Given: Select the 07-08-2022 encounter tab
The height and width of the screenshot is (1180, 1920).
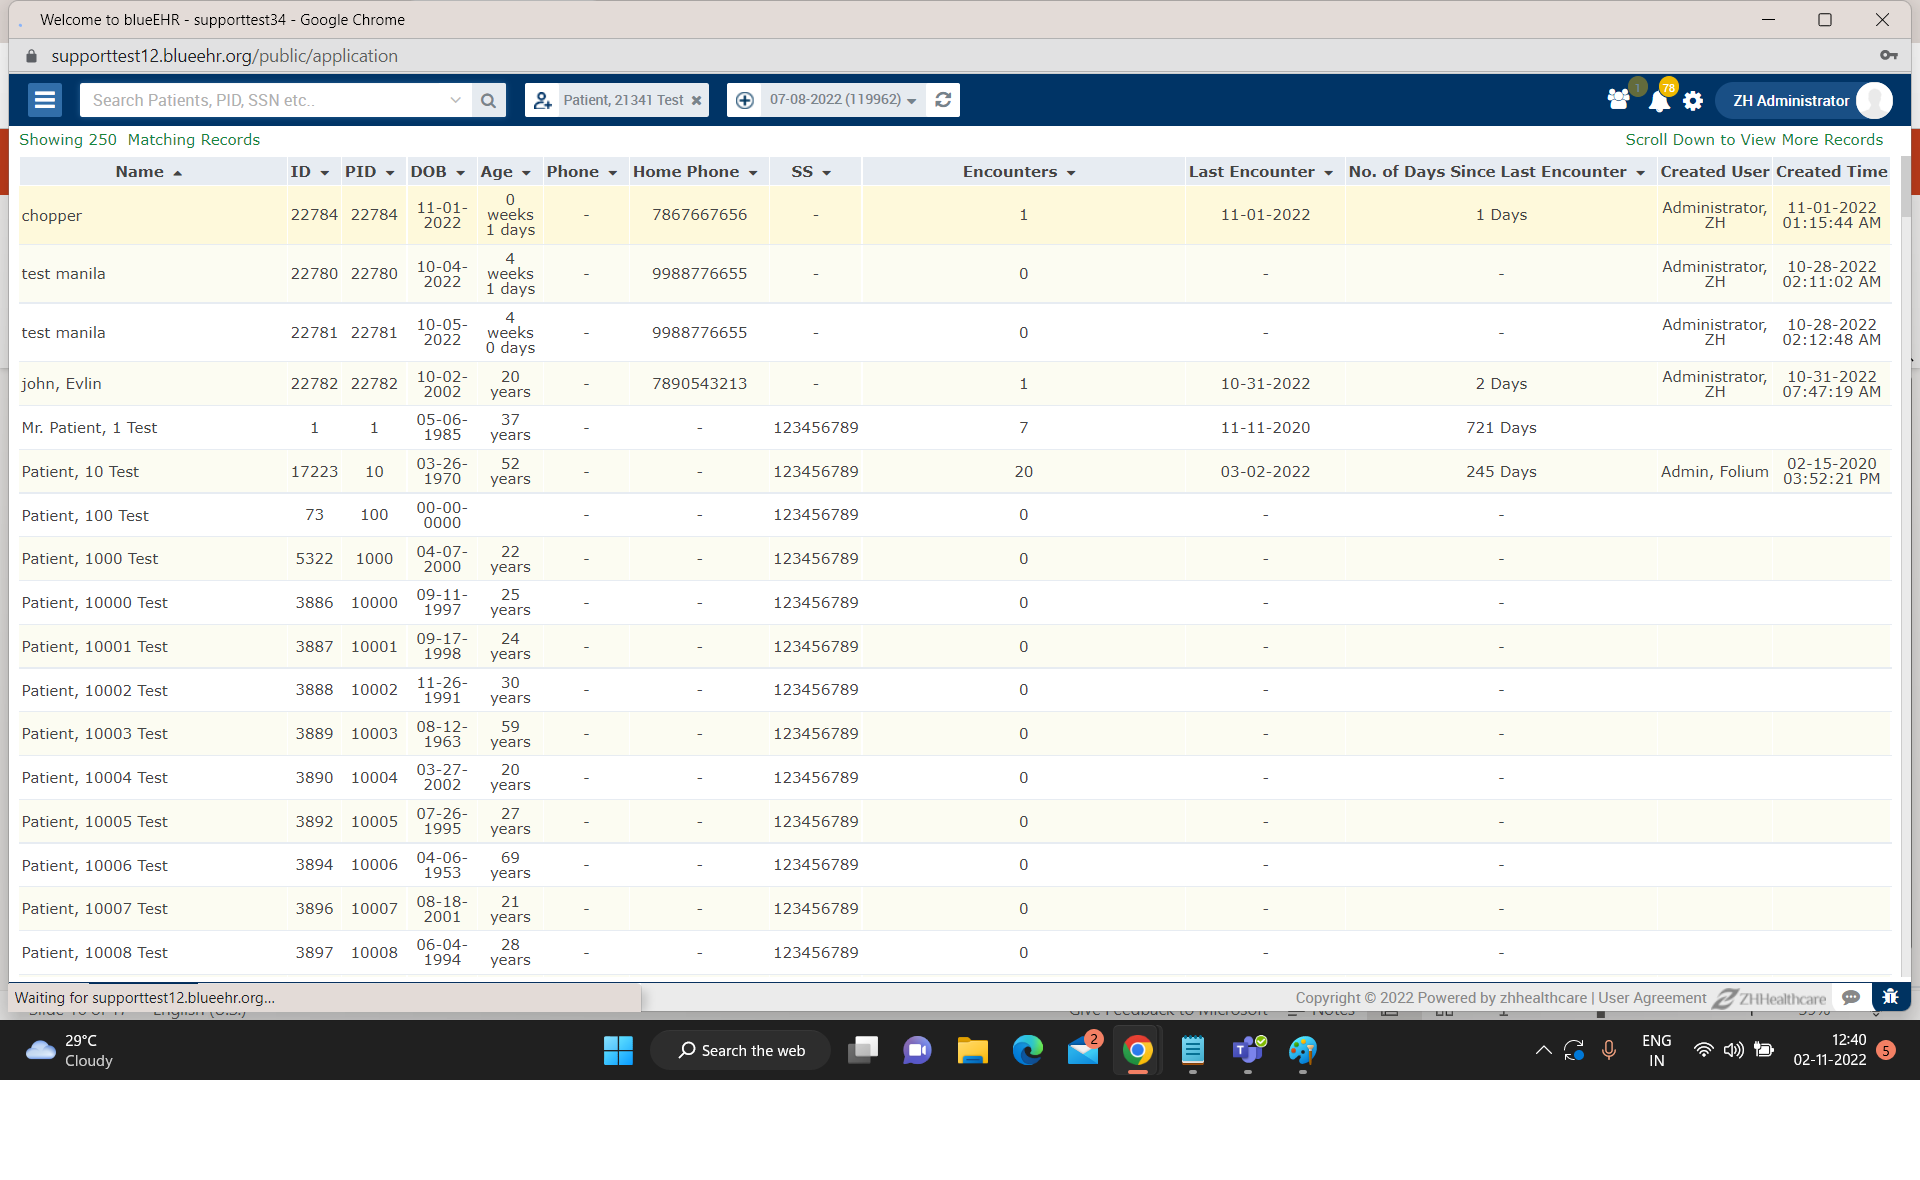Looking at the screenshot, I should point(834,99).
